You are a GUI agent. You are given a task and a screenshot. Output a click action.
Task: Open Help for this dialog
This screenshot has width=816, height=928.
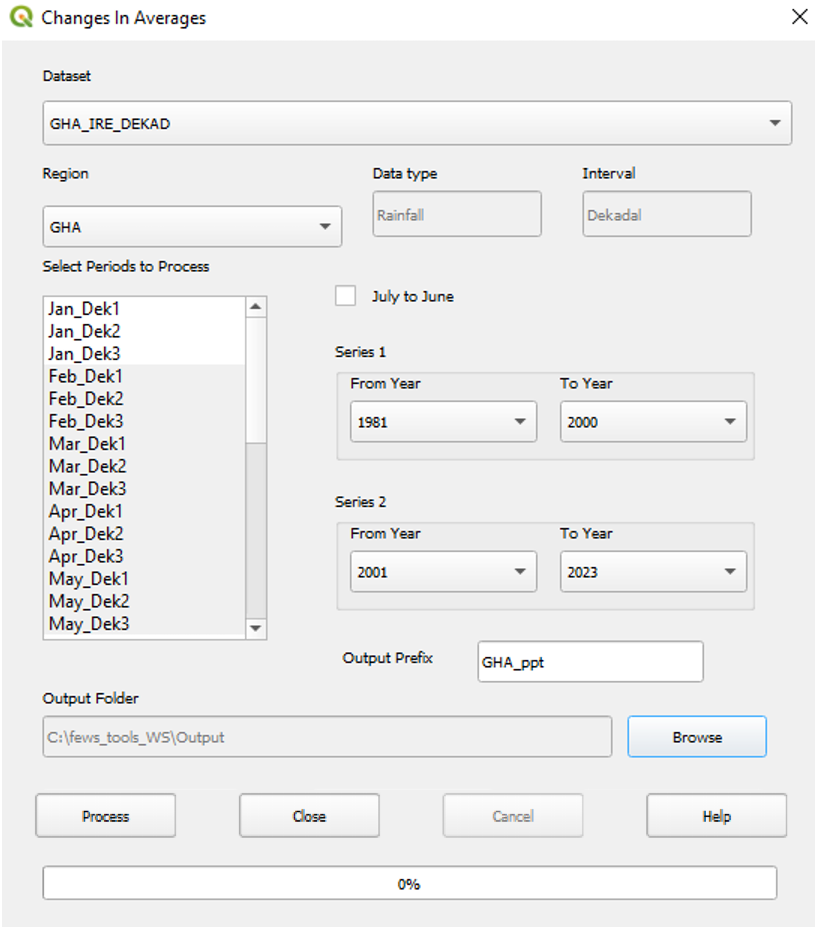(716, 816)
